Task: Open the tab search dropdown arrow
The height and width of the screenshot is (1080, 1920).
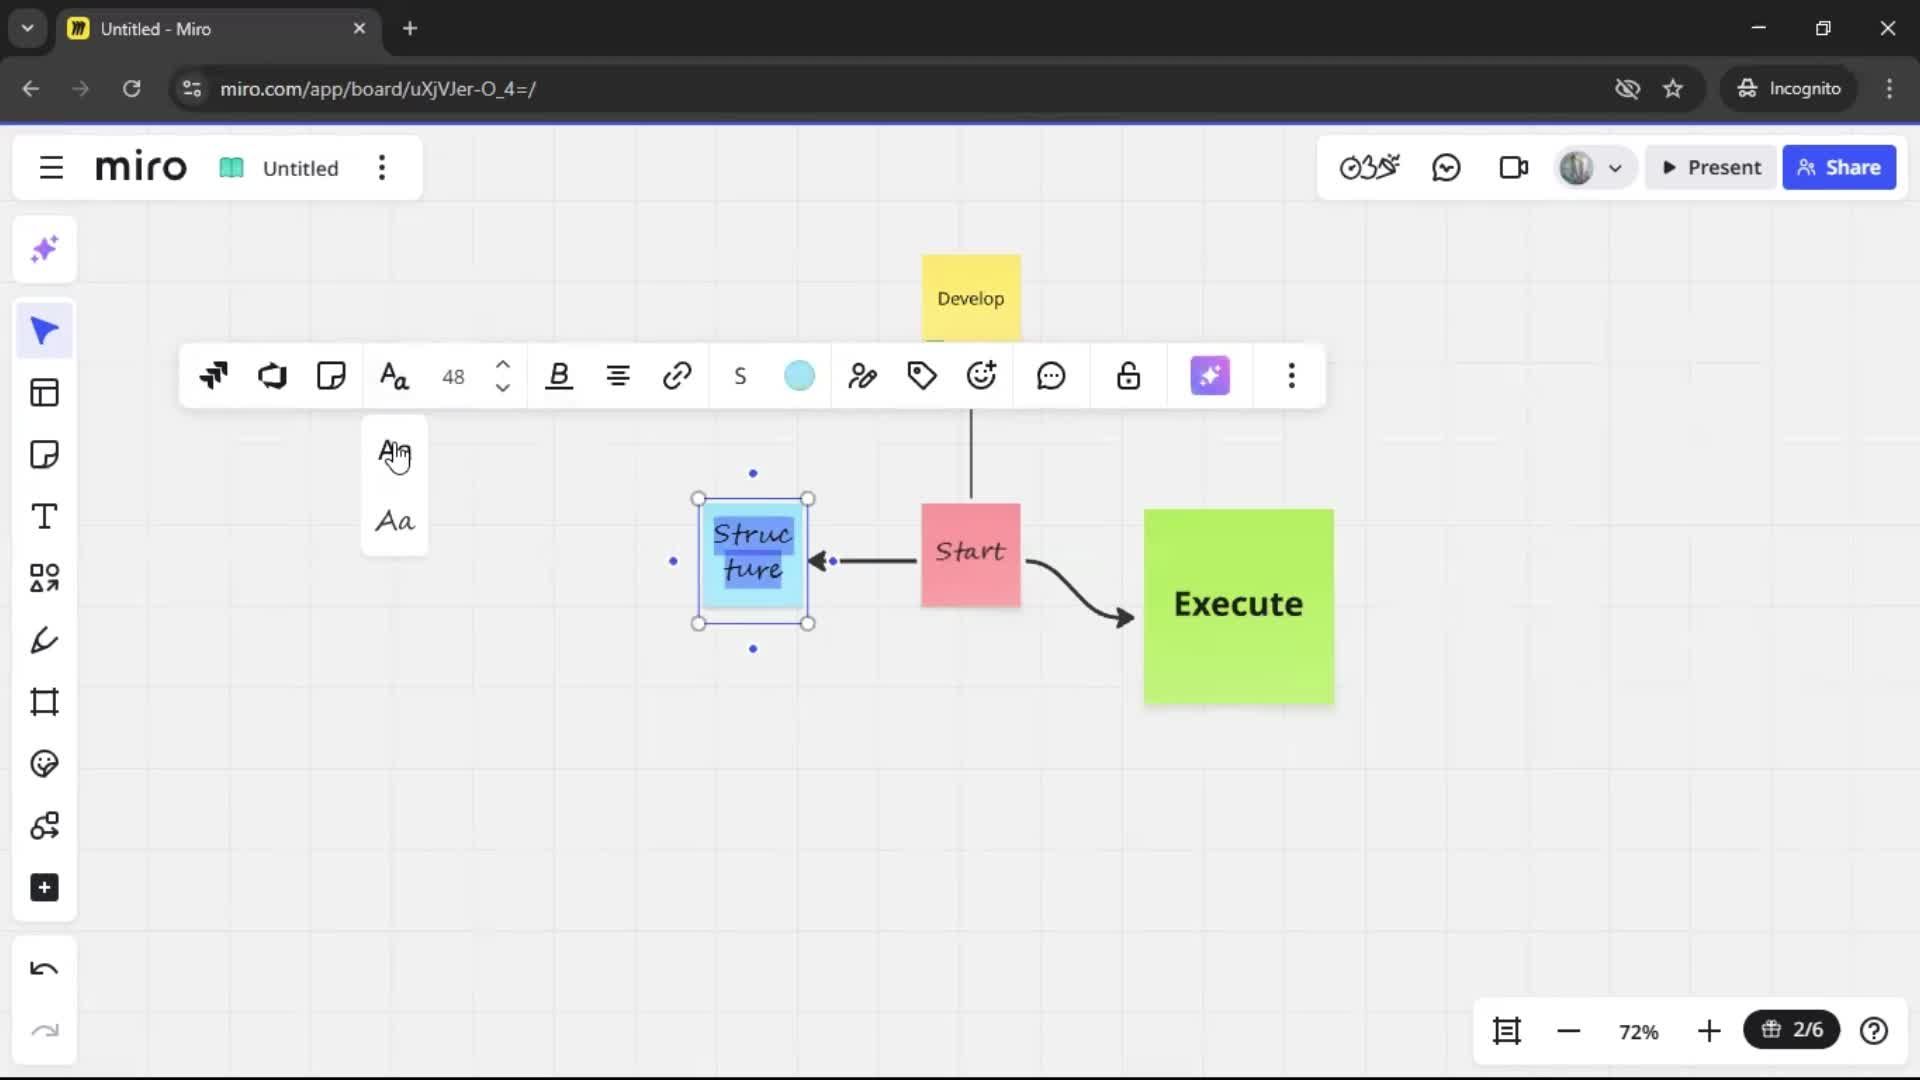Action: 27,28
